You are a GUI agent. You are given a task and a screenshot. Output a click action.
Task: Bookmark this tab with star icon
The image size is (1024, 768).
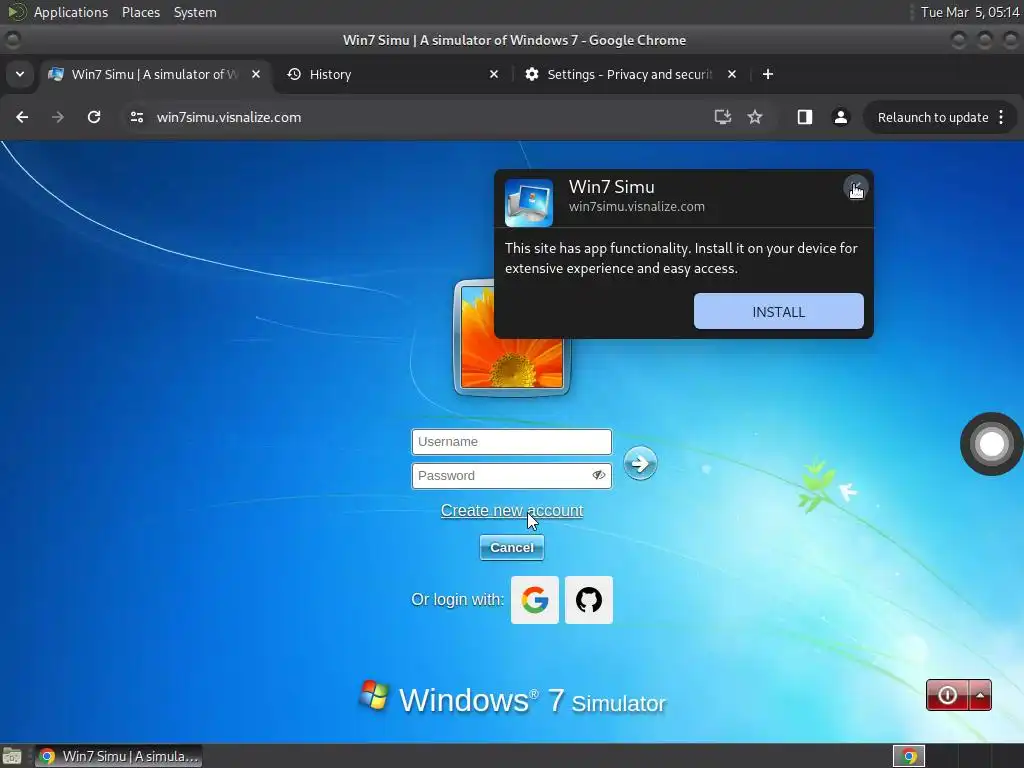755,117
